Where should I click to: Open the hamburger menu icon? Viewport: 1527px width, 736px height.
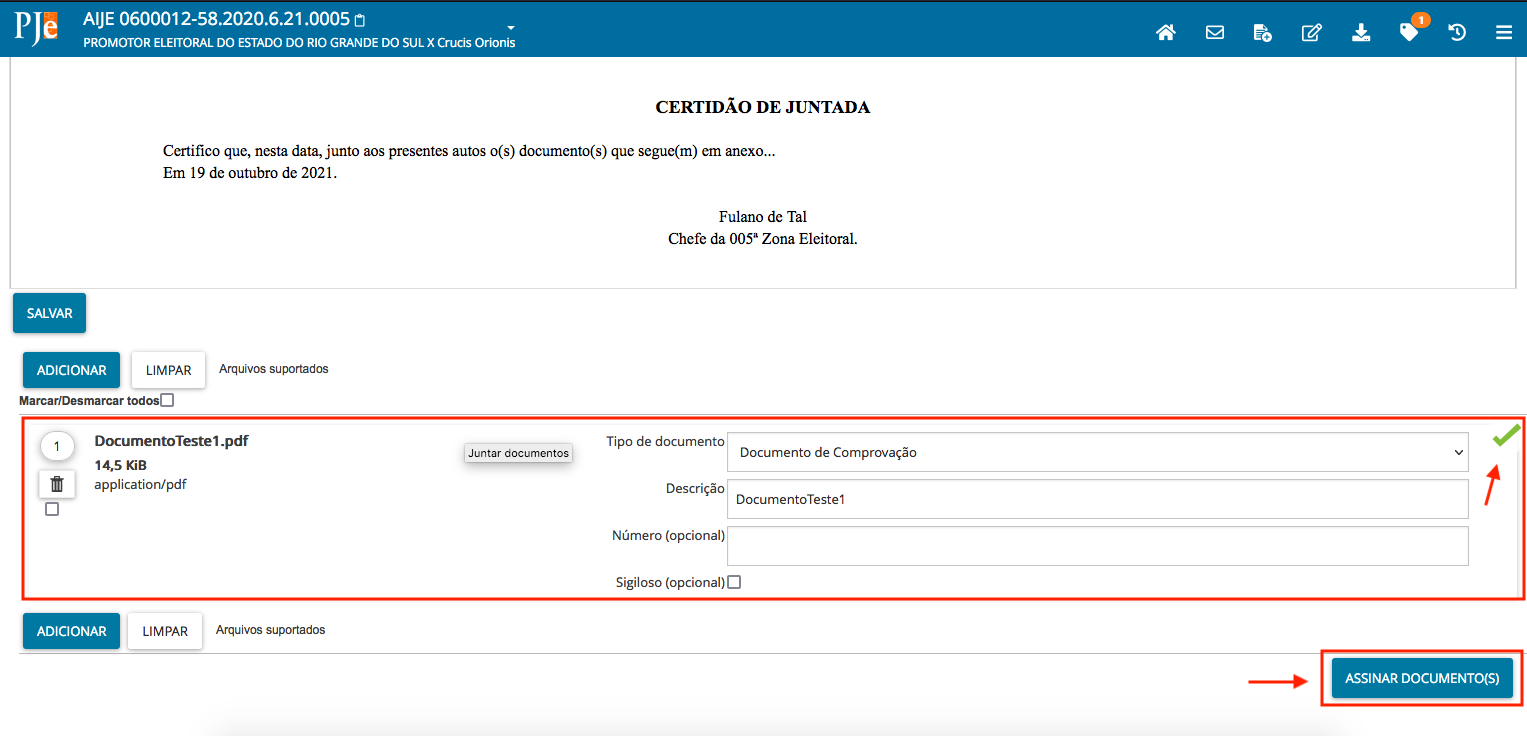(1503, 32)
